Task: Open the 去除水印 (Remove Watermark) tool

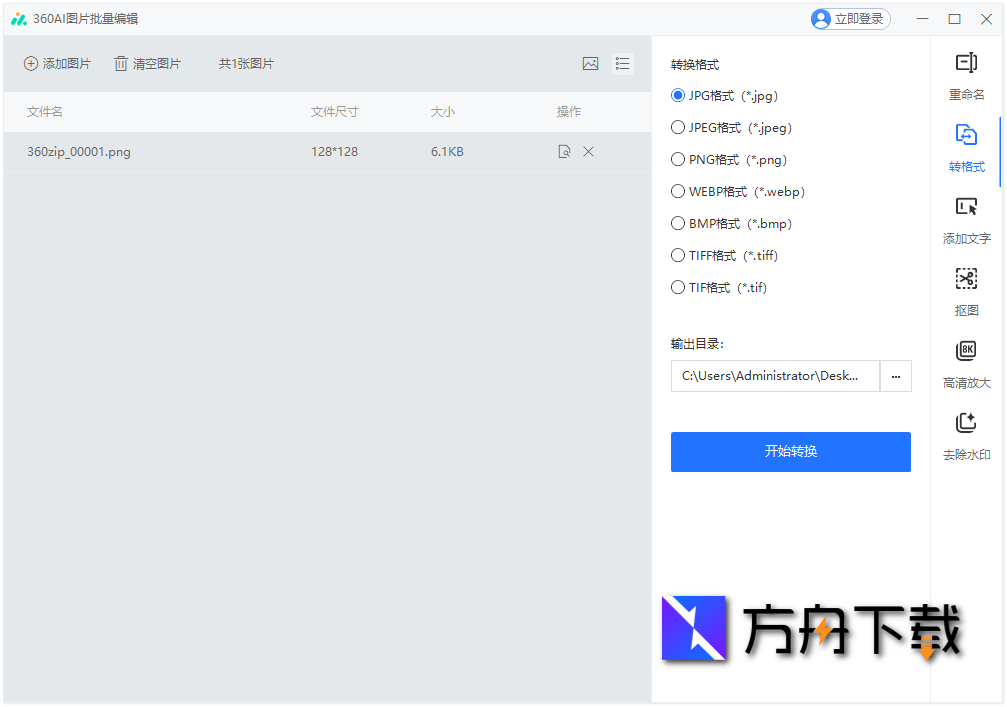Action: tap(966, 435)
